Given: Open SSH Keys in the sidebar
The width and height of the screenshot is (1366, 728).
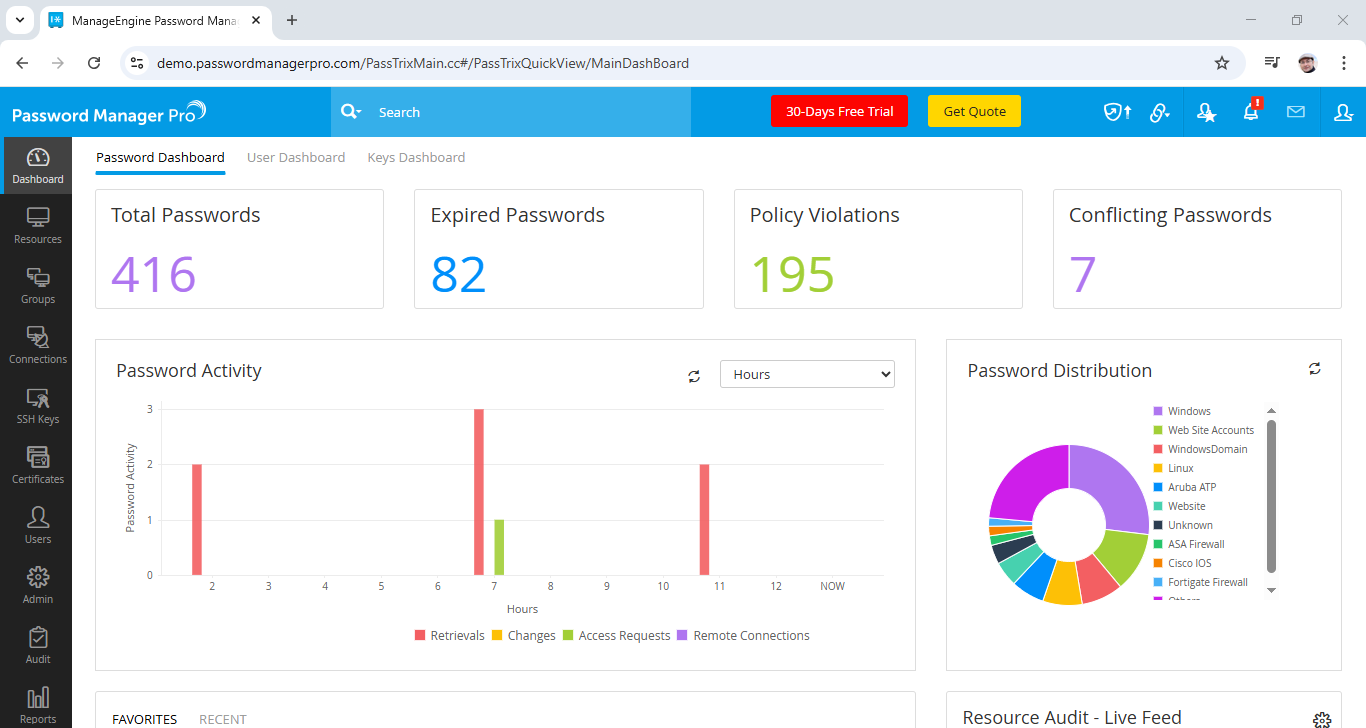Looking at the screenshot, I should pos(37,406).
